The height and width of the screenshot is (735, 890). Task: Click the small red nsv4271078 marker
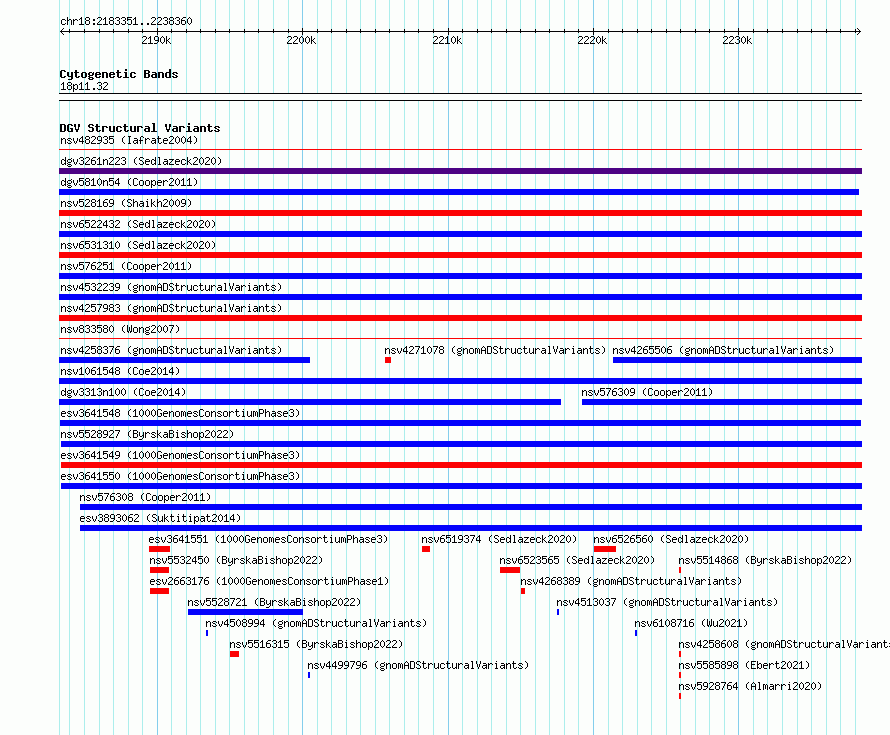(x=388, y=360)
